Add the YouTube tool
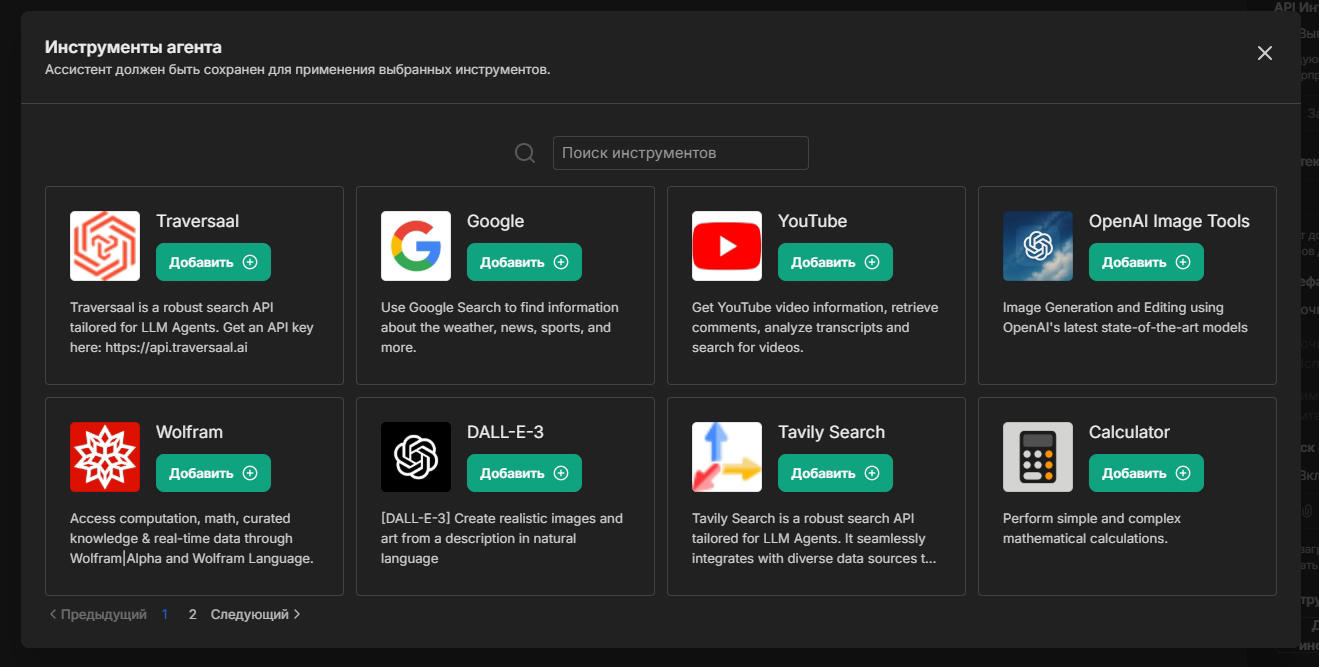This screenshot has height=667, width=1319. pos(835,262)
